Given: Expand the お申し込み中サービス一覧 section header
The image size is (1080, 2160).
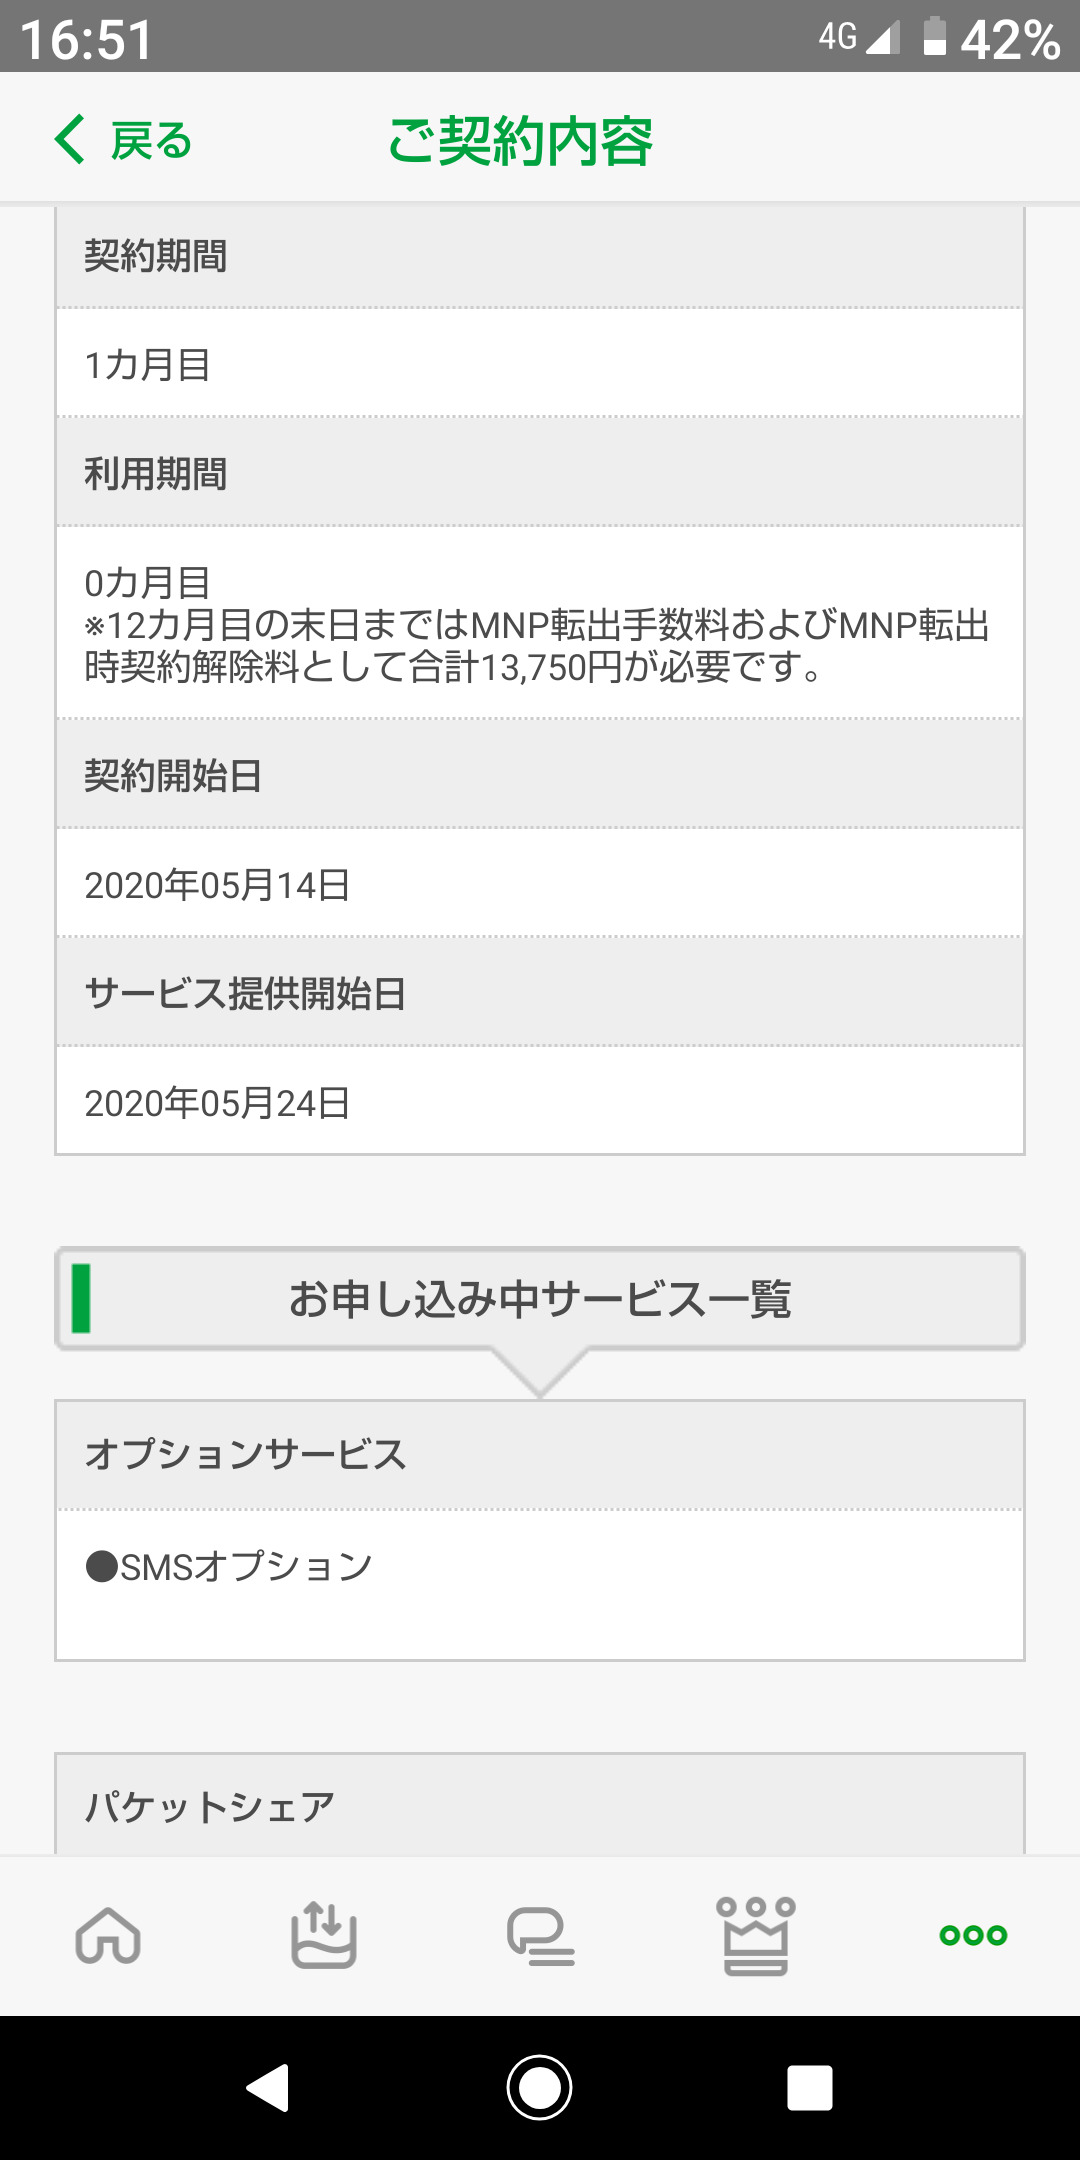Looking at the screenshot, I should point(540,1299).
